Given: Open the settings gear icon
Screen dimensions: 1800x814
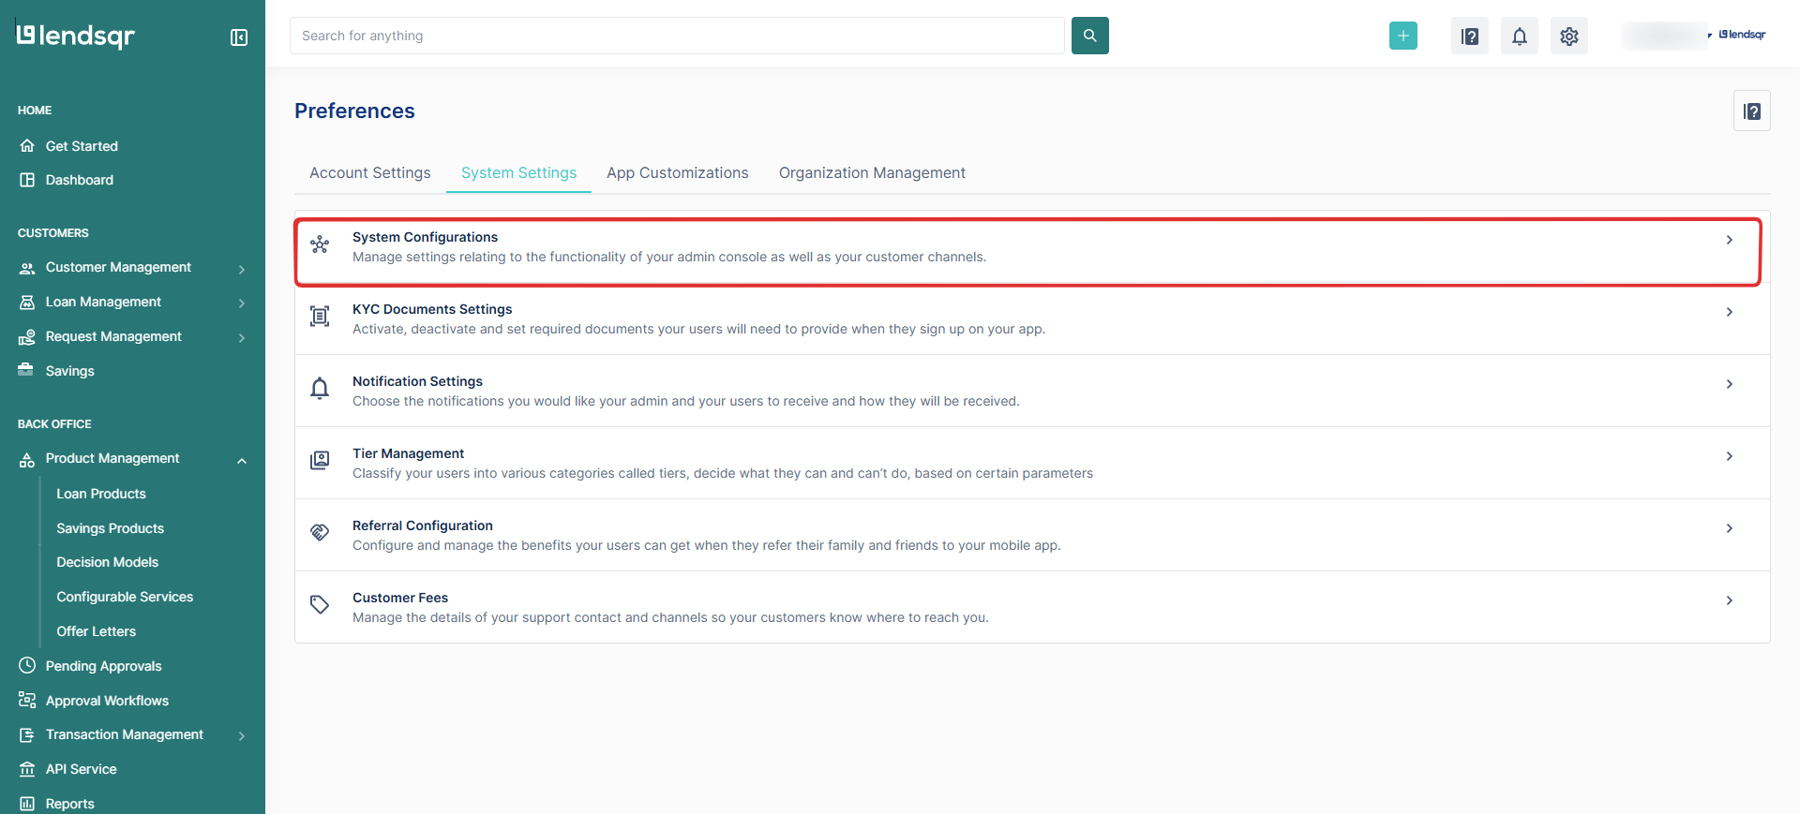Looking at the screenshot, I should click(1568, 36).
